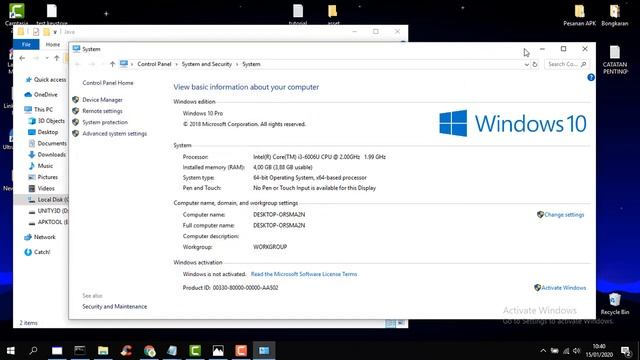
Task: Open the Windows Start button
Action: (11, 351)
